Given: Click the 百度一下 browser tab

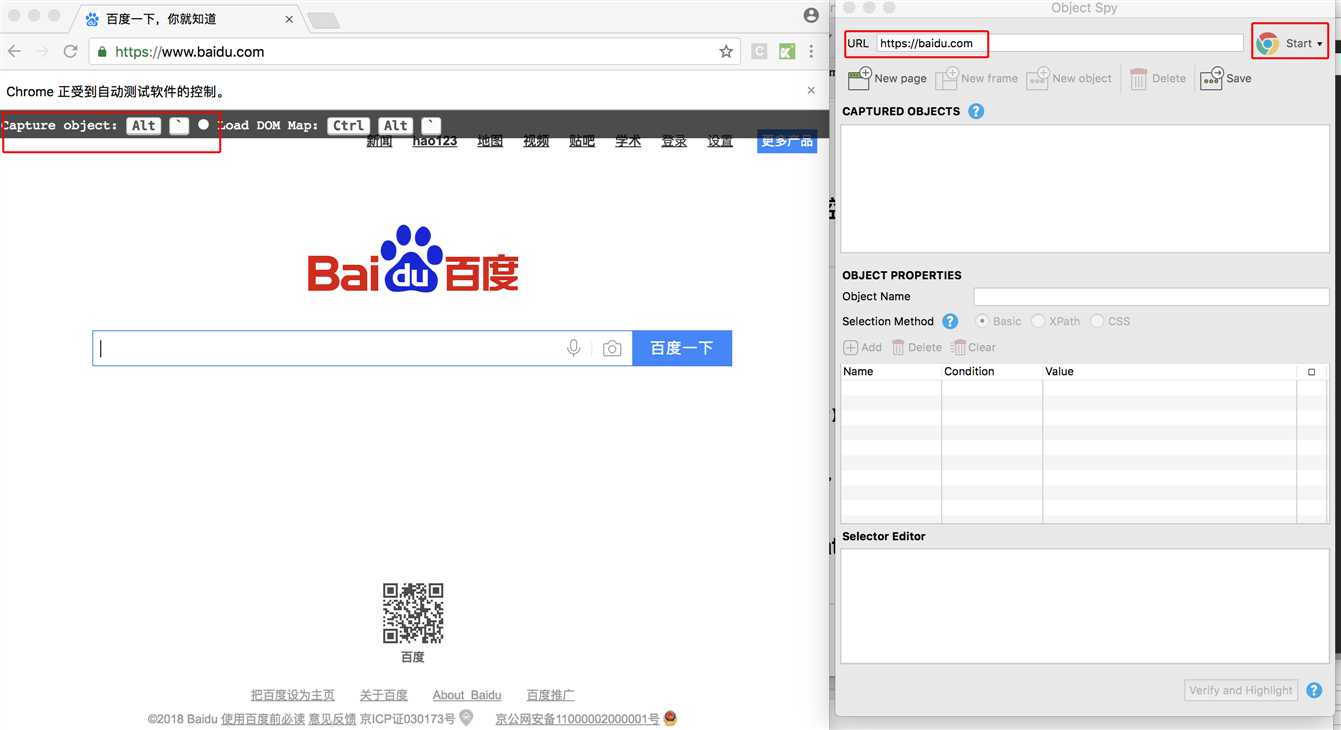Looking at the screenshot, I should (188, 19).
